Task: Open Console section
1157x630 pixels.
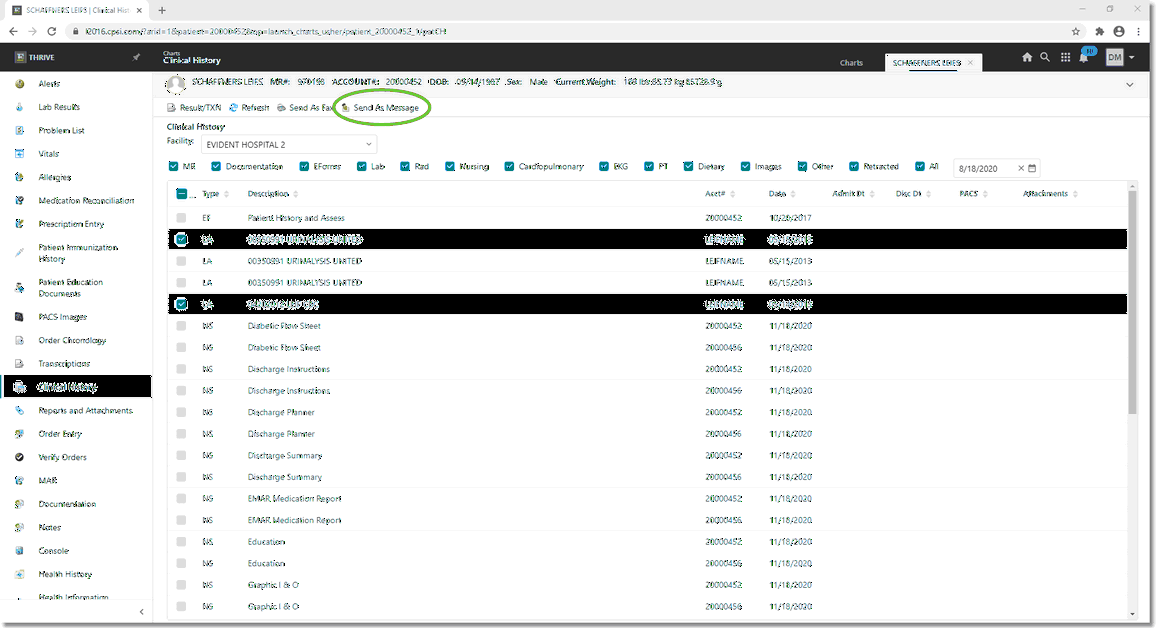Action: (53, 551)
